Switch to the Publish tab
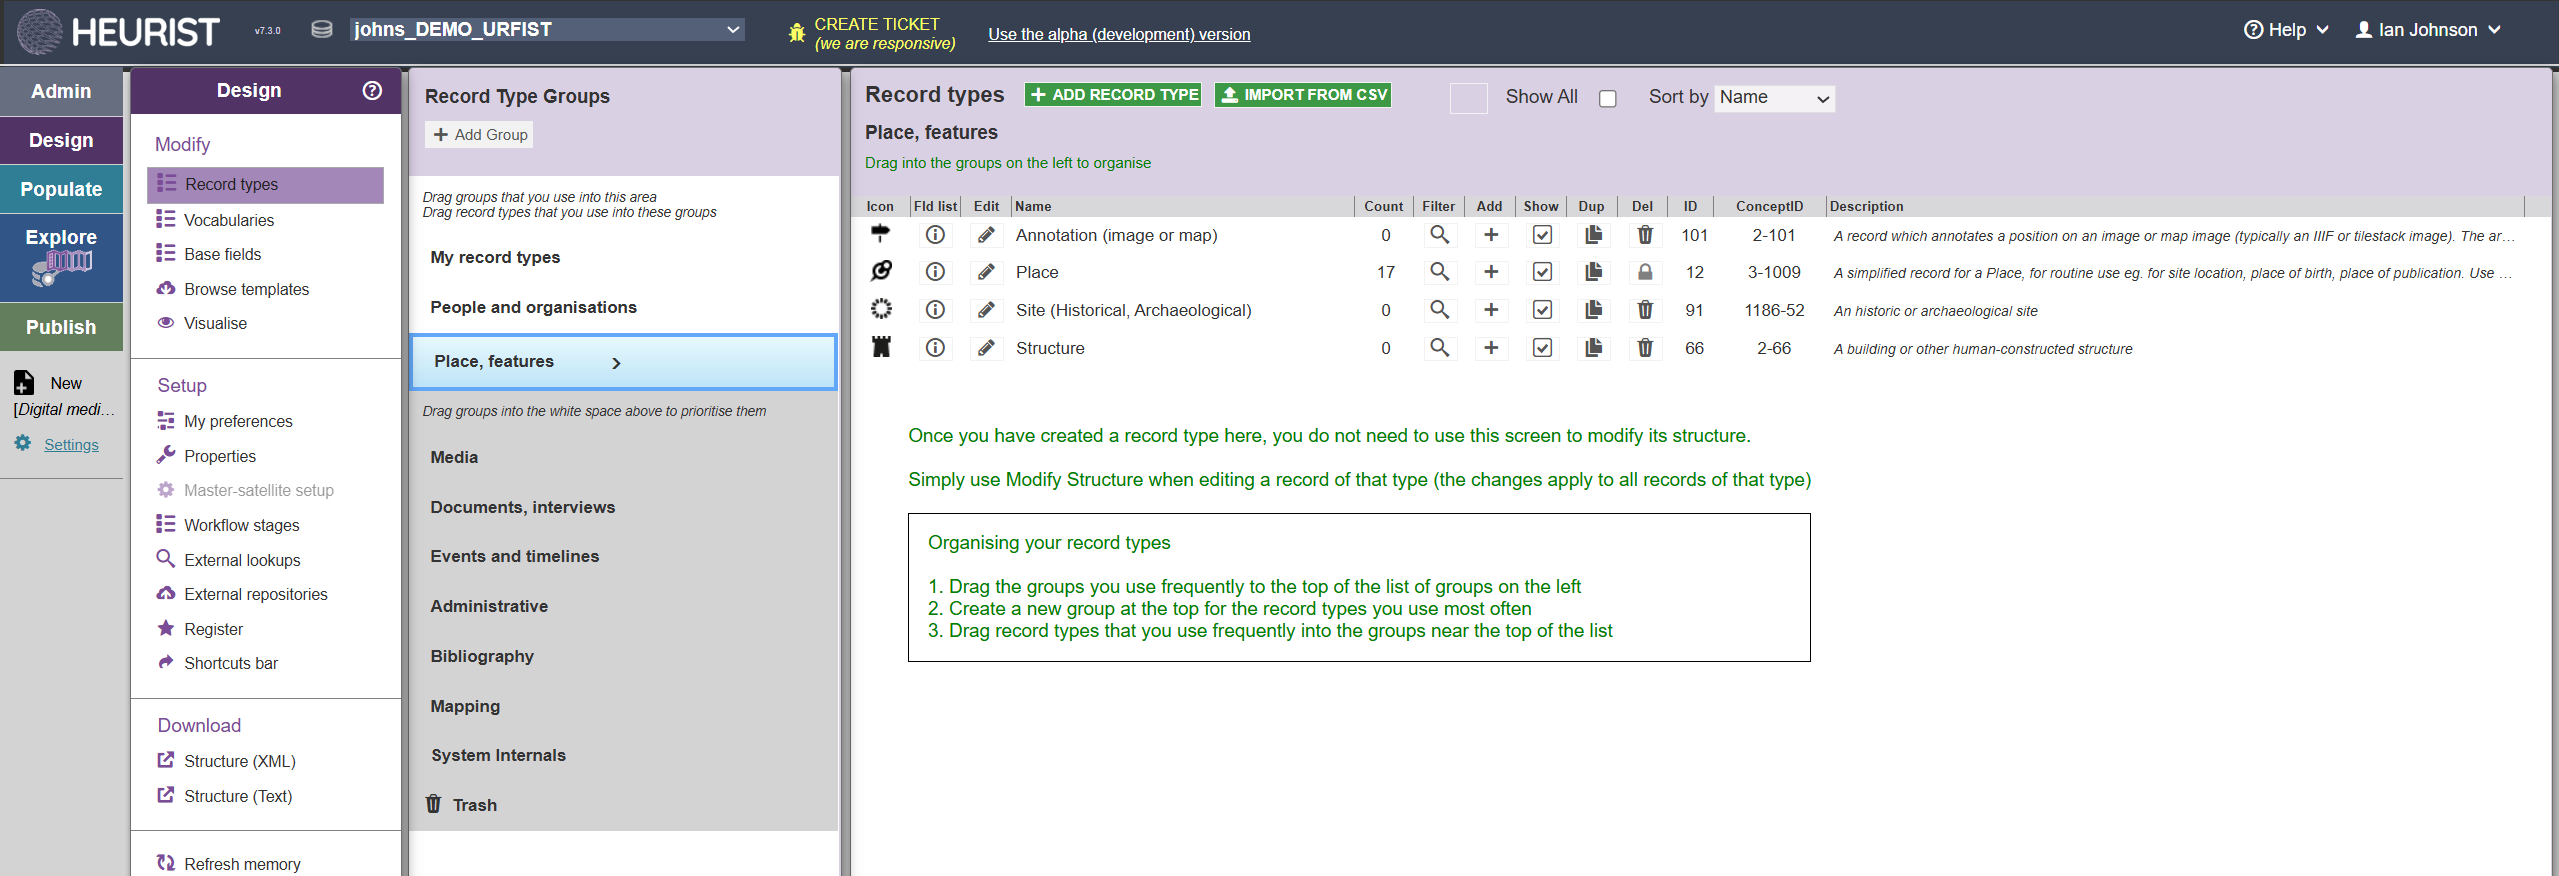 pos(61,327)
